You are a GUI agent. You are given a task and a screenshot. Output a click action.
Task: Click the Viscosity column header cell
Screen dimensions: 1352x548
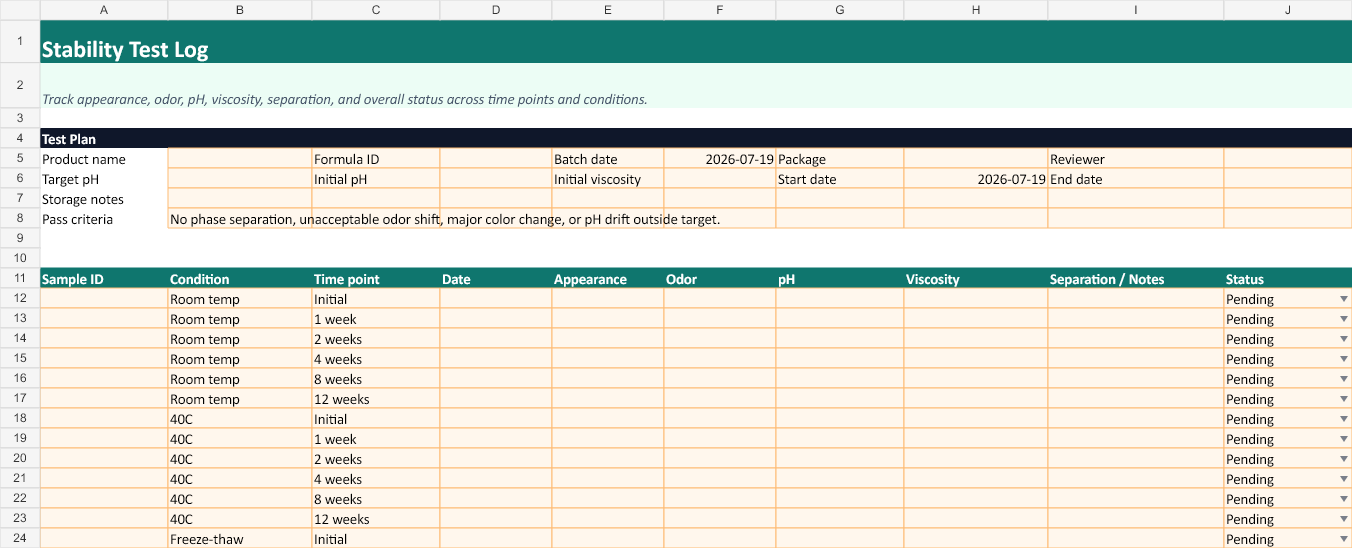[x=976, y=279]
